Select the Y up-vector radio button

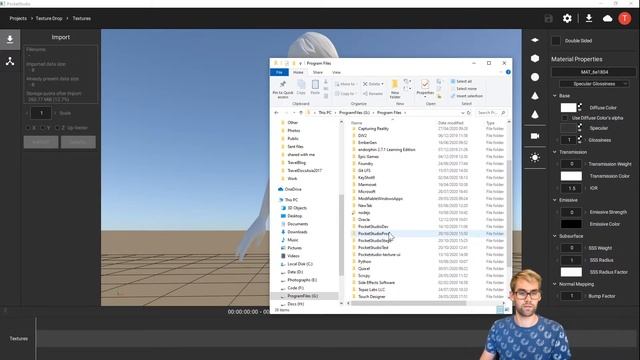(42, 128)
